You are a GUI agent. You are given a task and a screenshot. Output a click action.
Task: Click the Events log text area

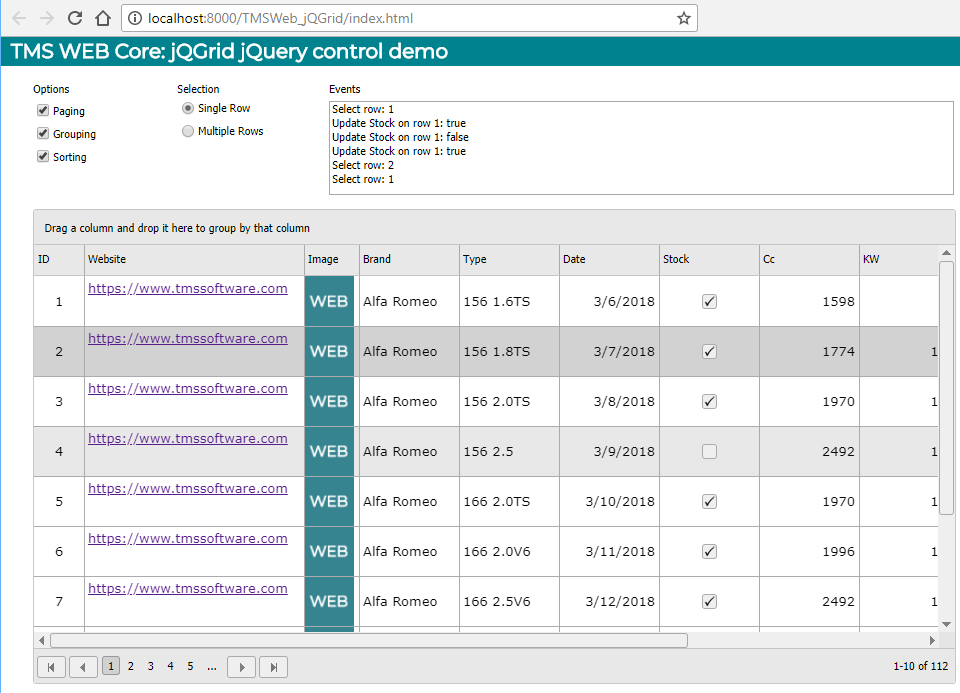click(641, 148)
